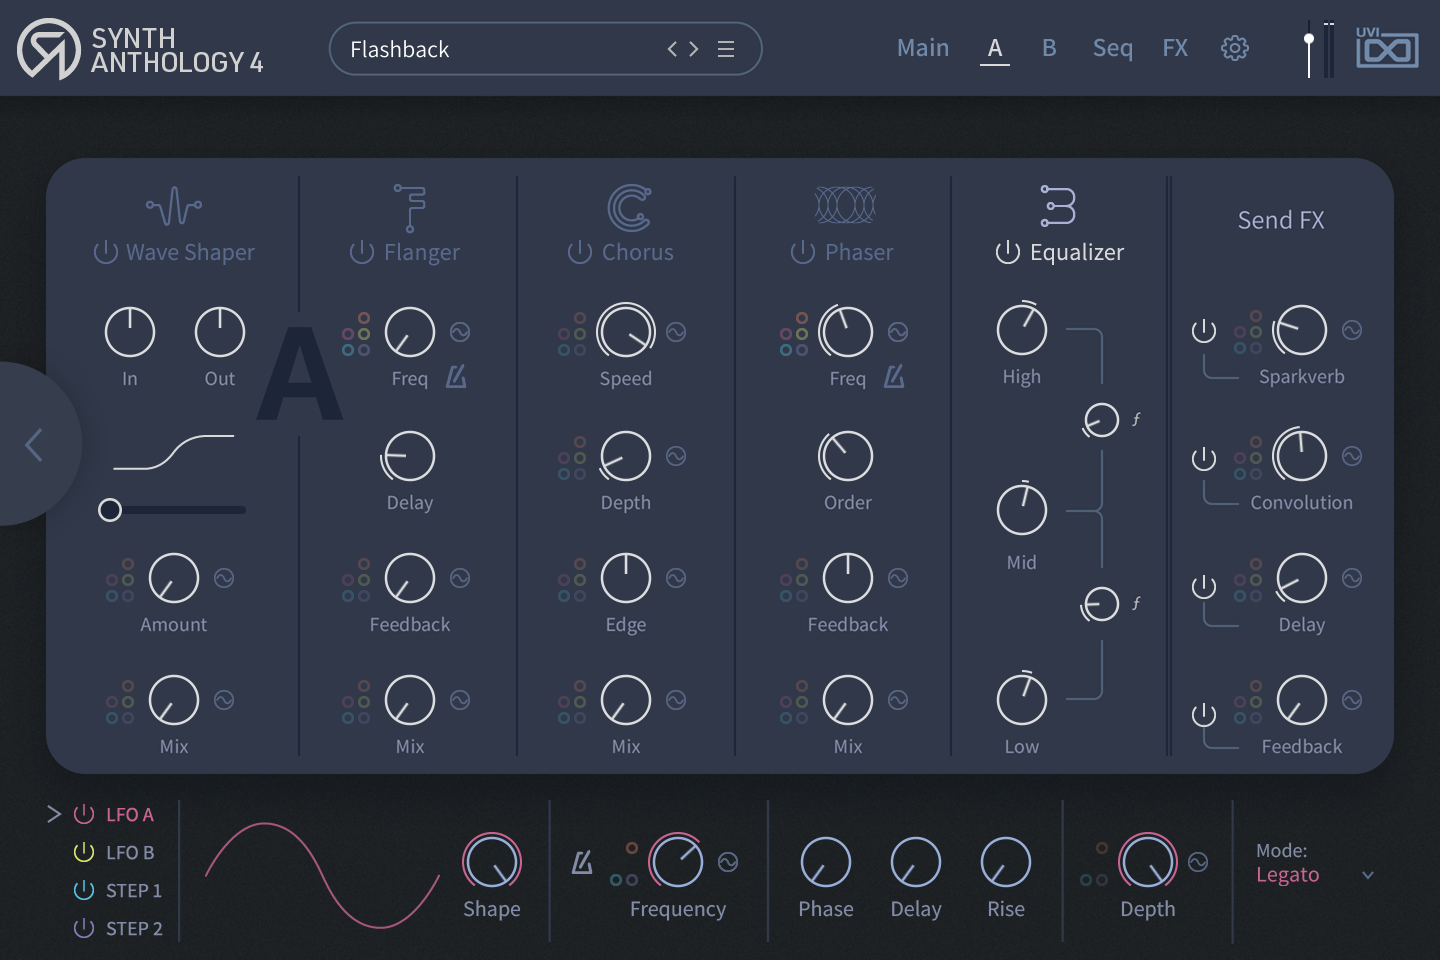Switch to the Seq tab
The height and width of the screenshot is (960, 1440).
(1112, 47)
